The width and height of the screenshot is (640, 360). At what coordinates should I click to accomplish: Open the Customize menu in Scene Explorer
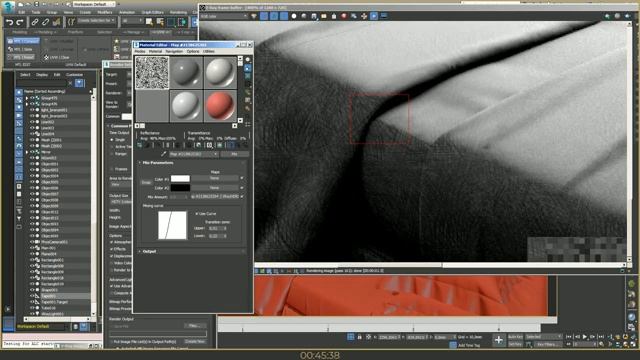74,75
